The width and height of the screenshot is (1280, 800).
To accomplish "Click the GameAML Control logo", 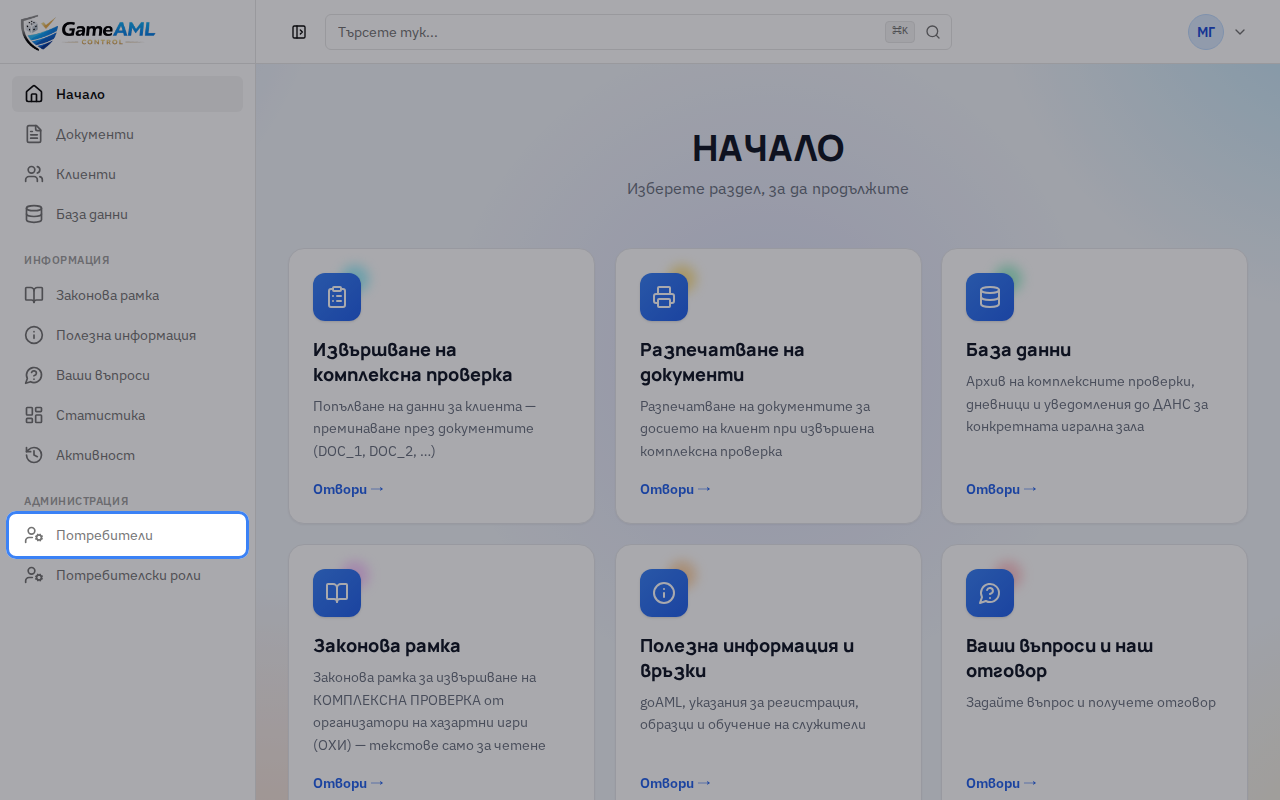I will click(x=88, y=32).
